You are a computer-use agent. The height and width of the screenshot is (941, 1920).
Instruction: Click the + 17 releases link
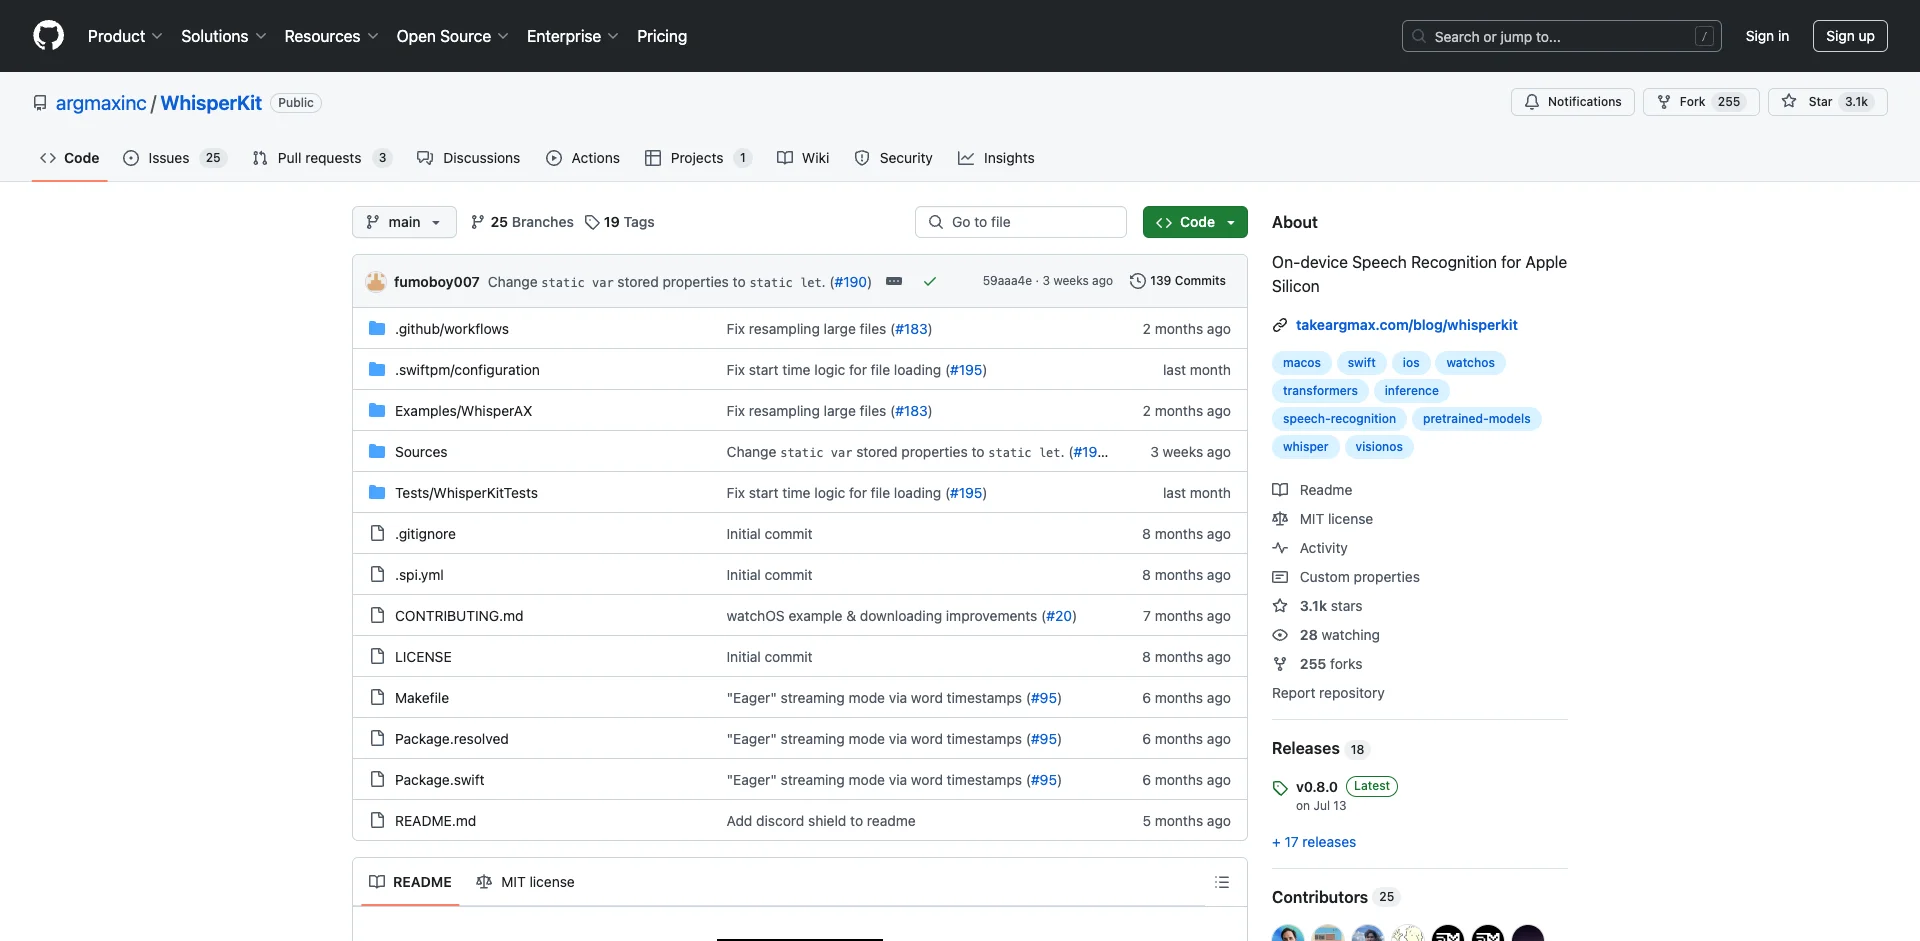(1314, 842)
